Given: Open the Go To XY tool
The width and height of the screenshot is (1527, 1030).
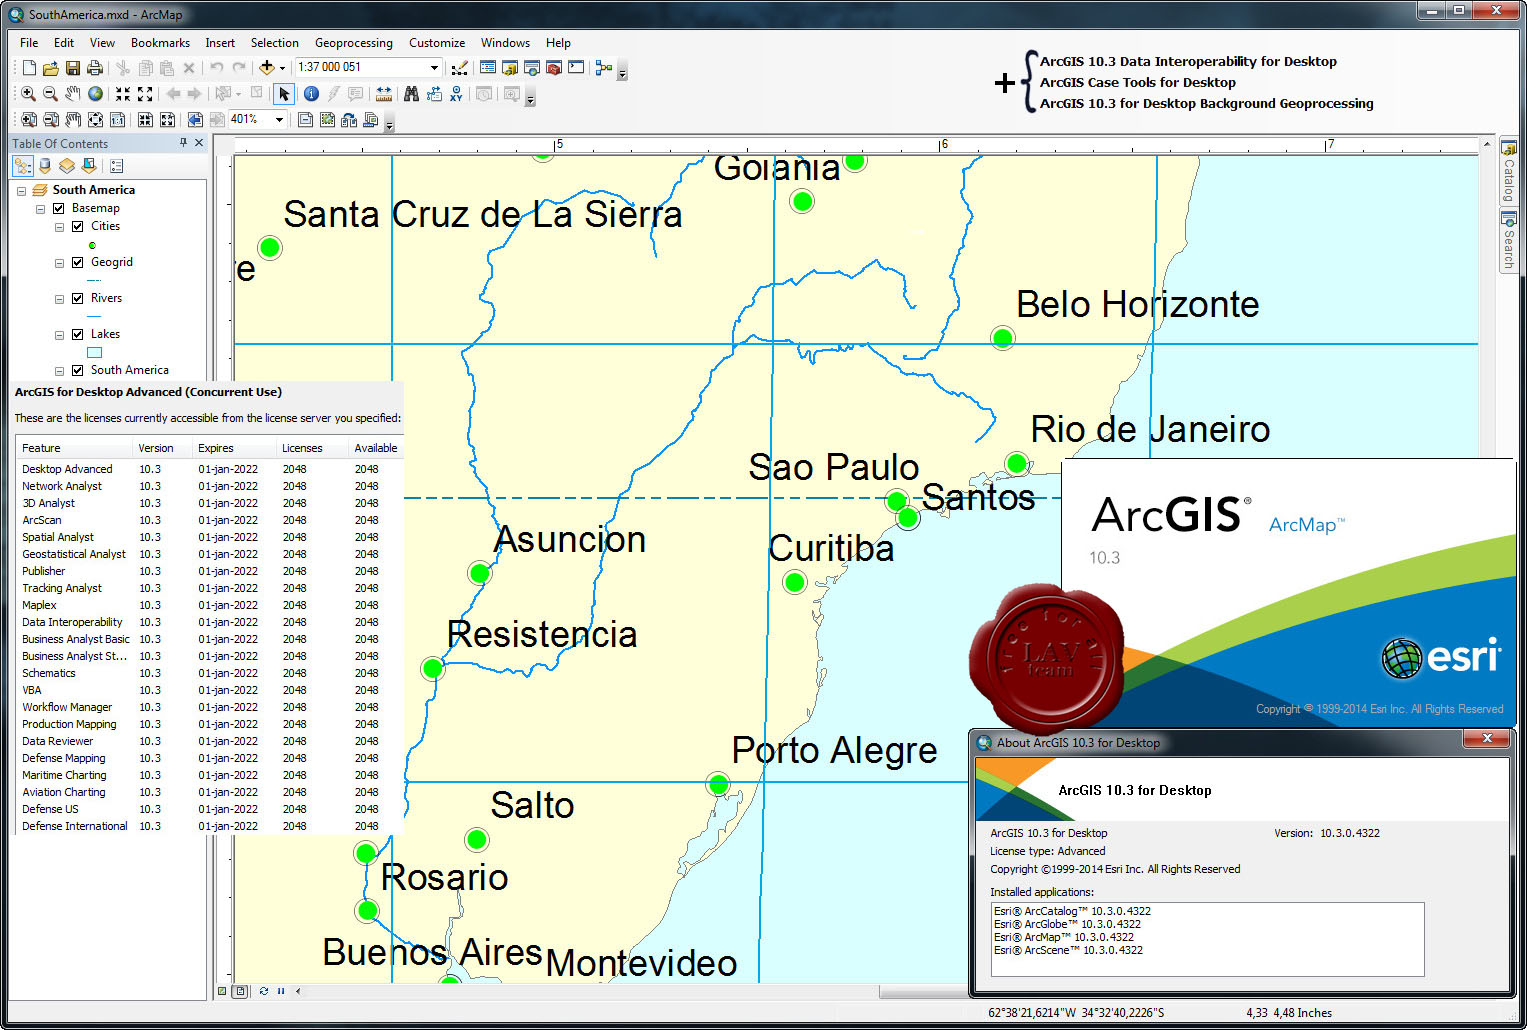Looking at the screenshot, I should pos(456,94).
